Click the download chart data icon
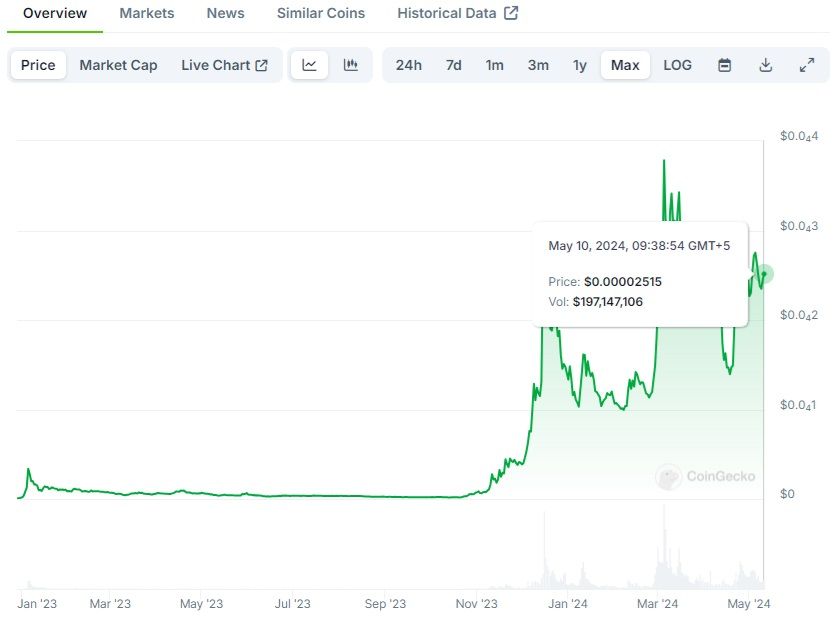Viewport: 834px width, 630px height. [x=766, y=65]
